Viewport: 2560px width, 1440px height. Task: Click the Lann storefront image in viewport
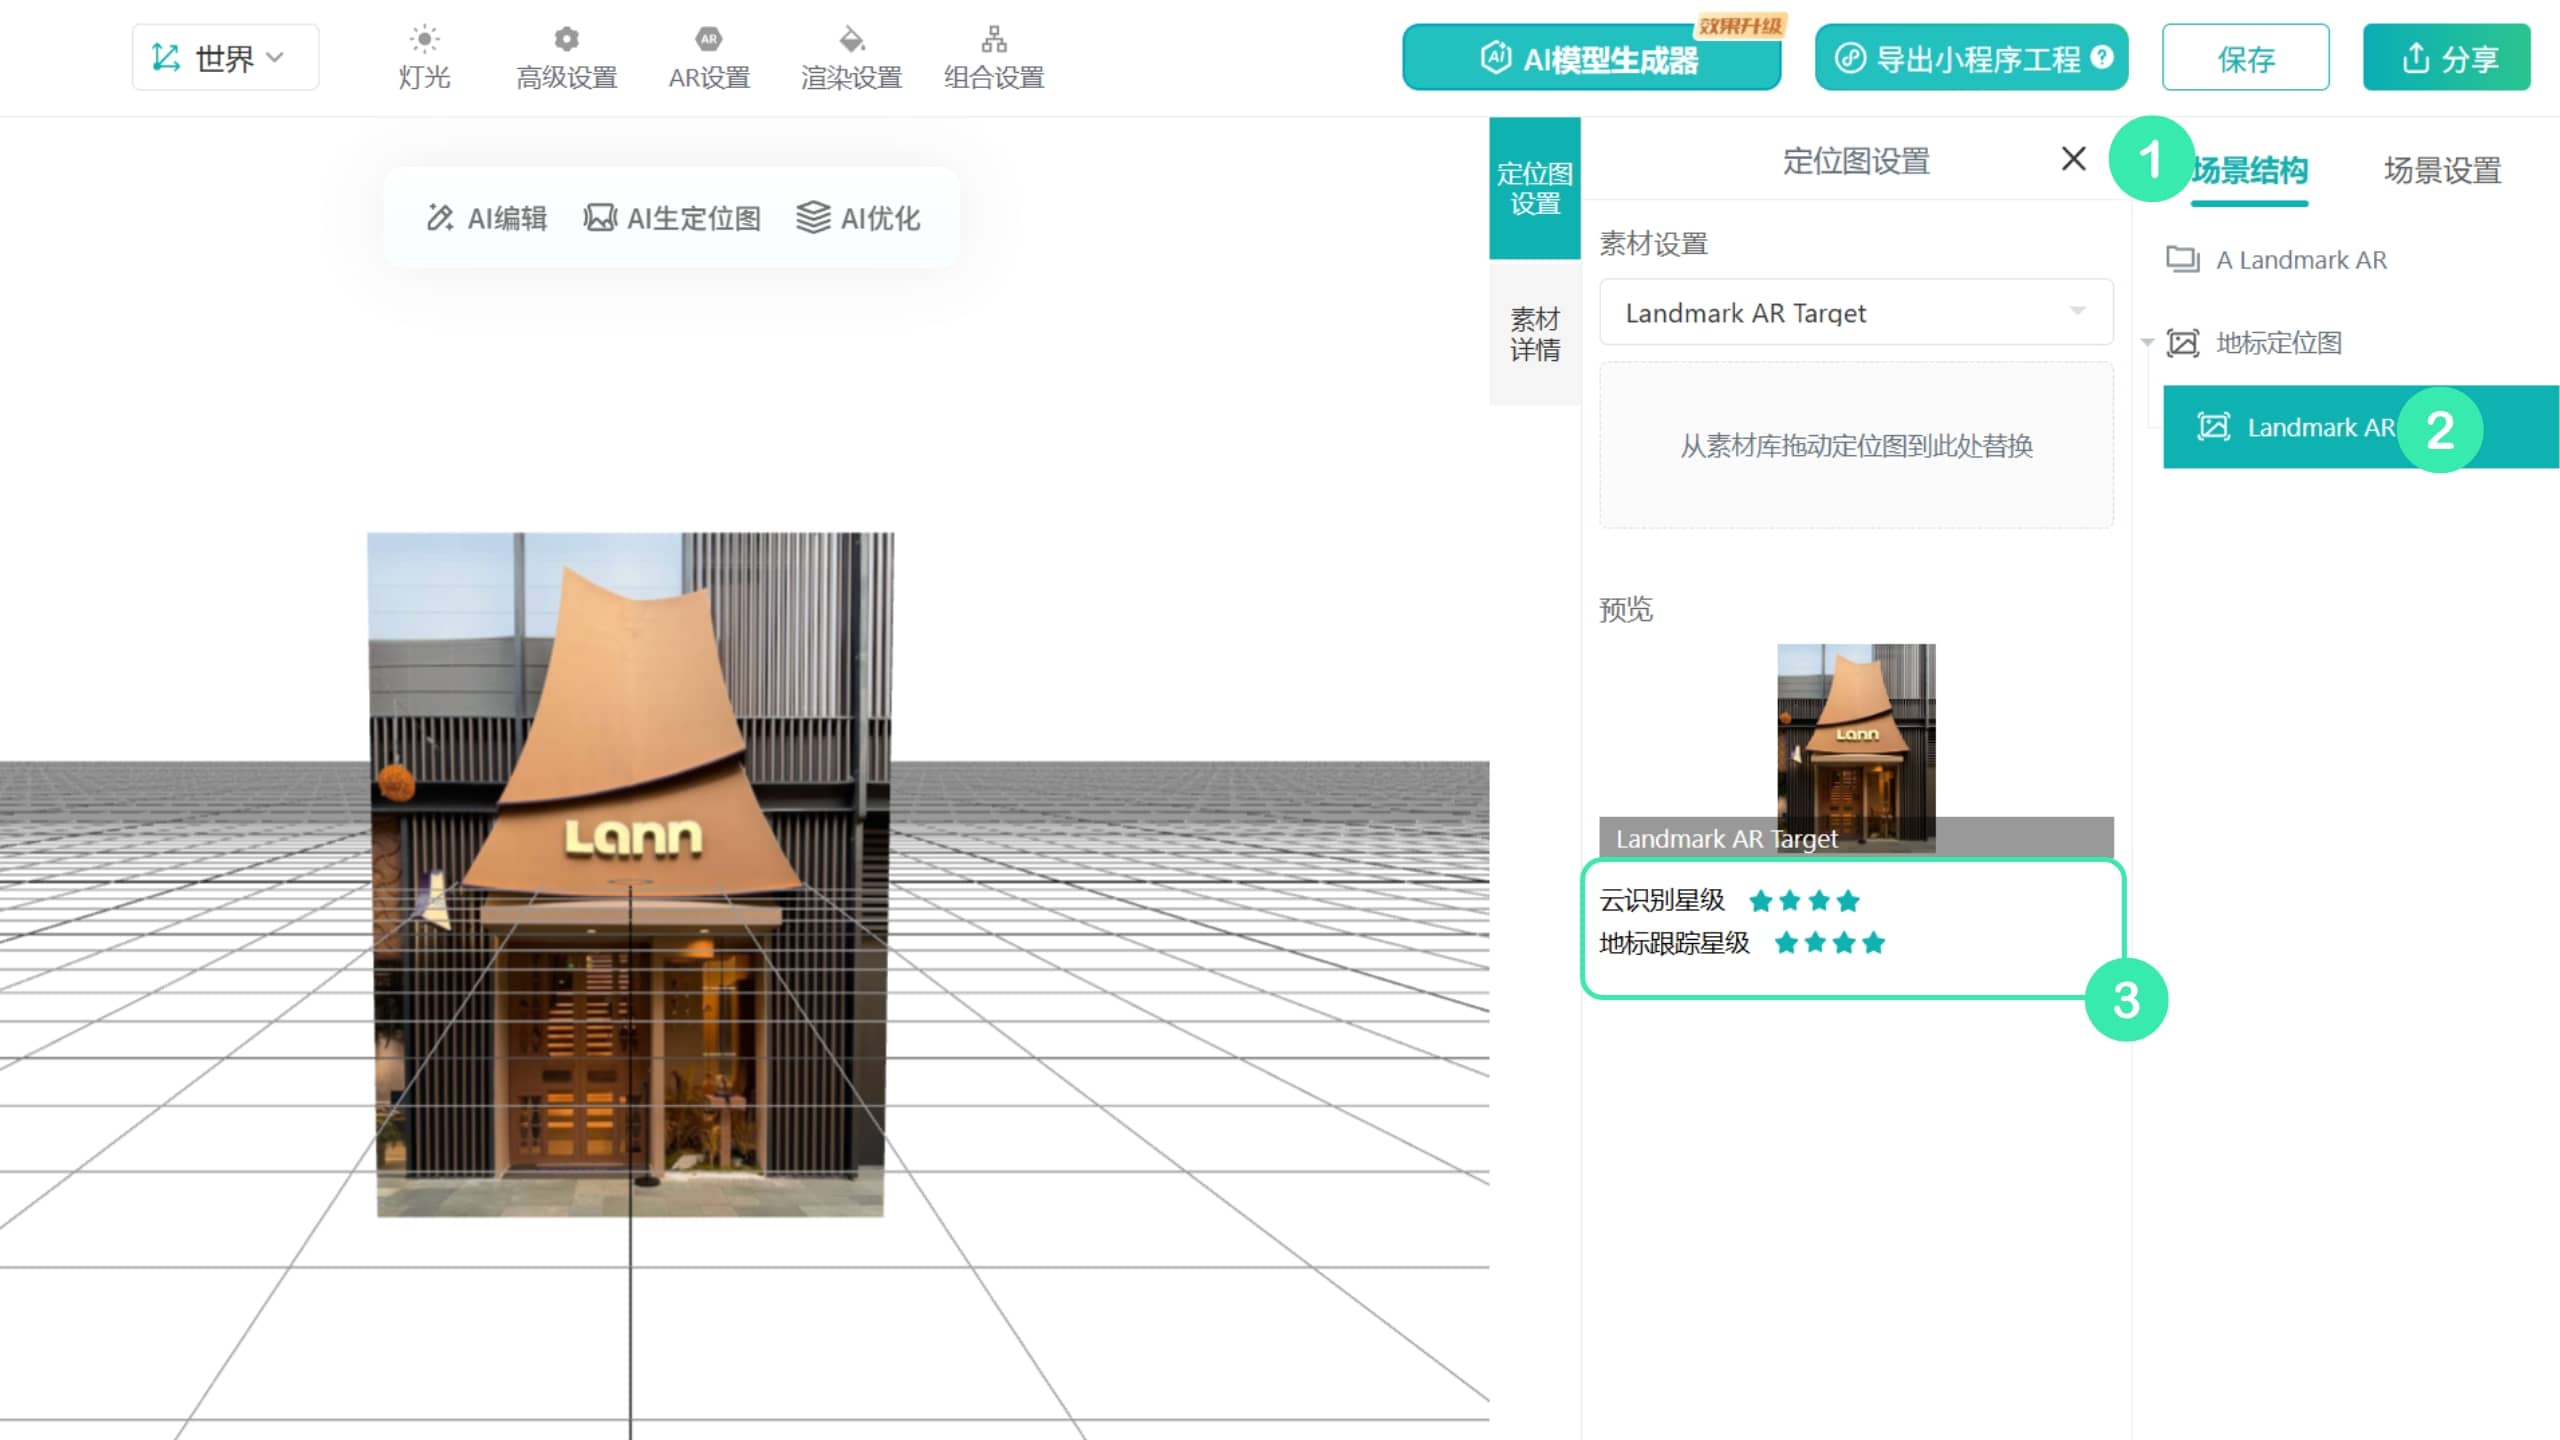[x=630, y=874]
